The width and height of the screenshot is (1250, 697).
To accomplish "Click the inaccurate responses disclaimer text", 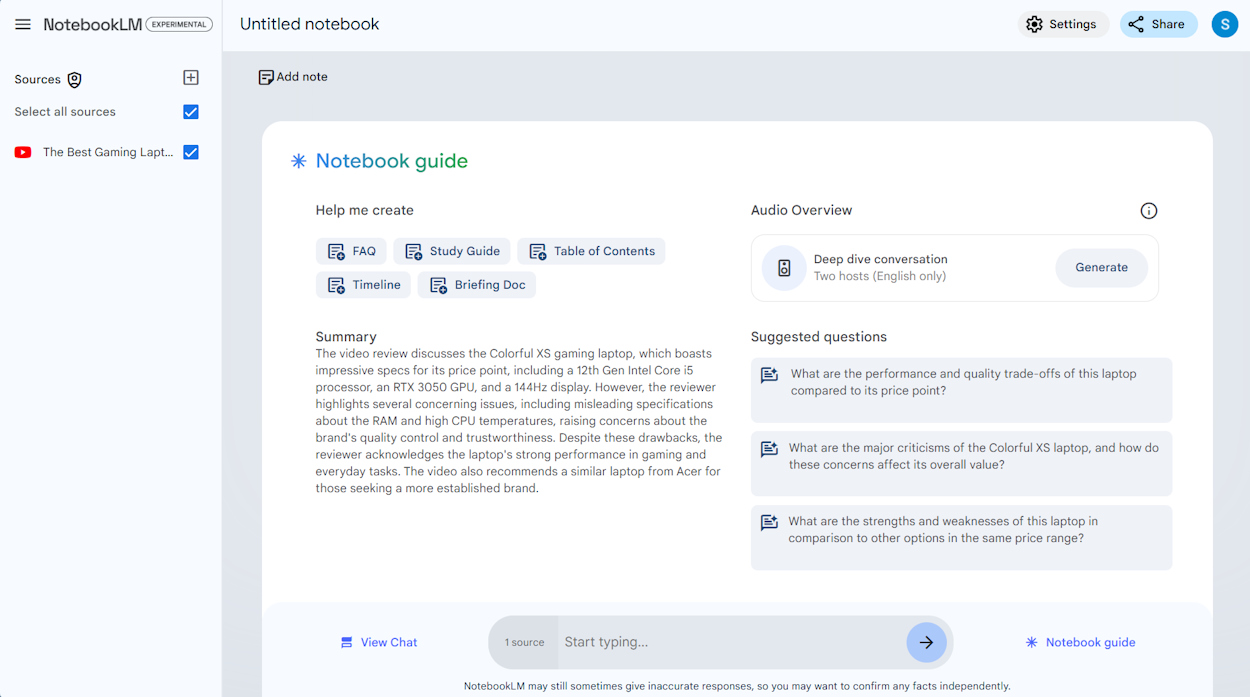I will (737, 686).
